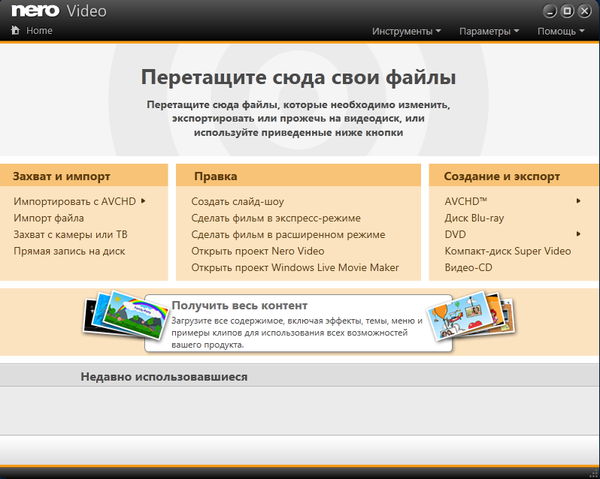The height and width of the screenshot is (479, 600).
Task: Select Диск Blu-ray export option
Action: 475,218
